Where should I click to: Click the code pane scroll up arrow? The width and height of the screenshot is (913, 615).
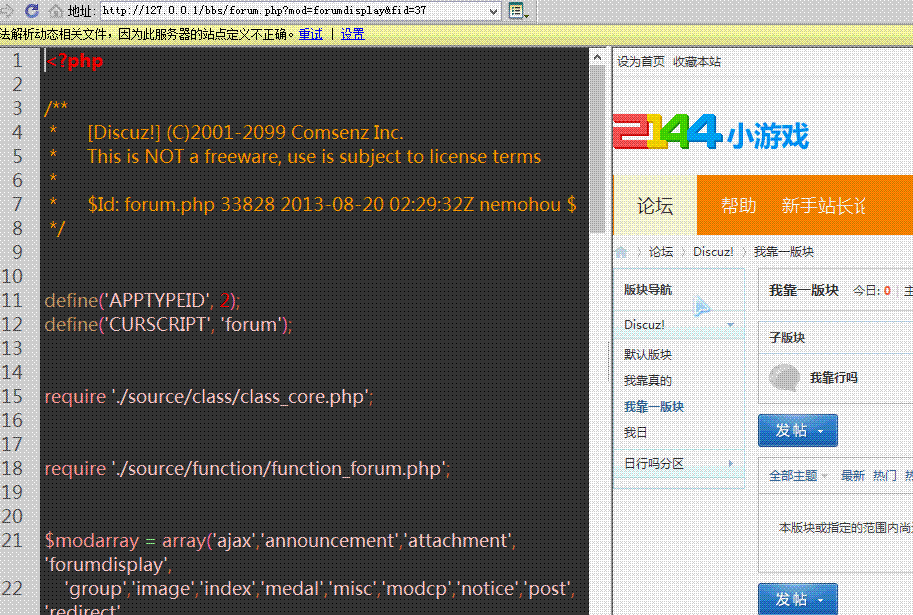pyautogui.click(x=597, y=58)
